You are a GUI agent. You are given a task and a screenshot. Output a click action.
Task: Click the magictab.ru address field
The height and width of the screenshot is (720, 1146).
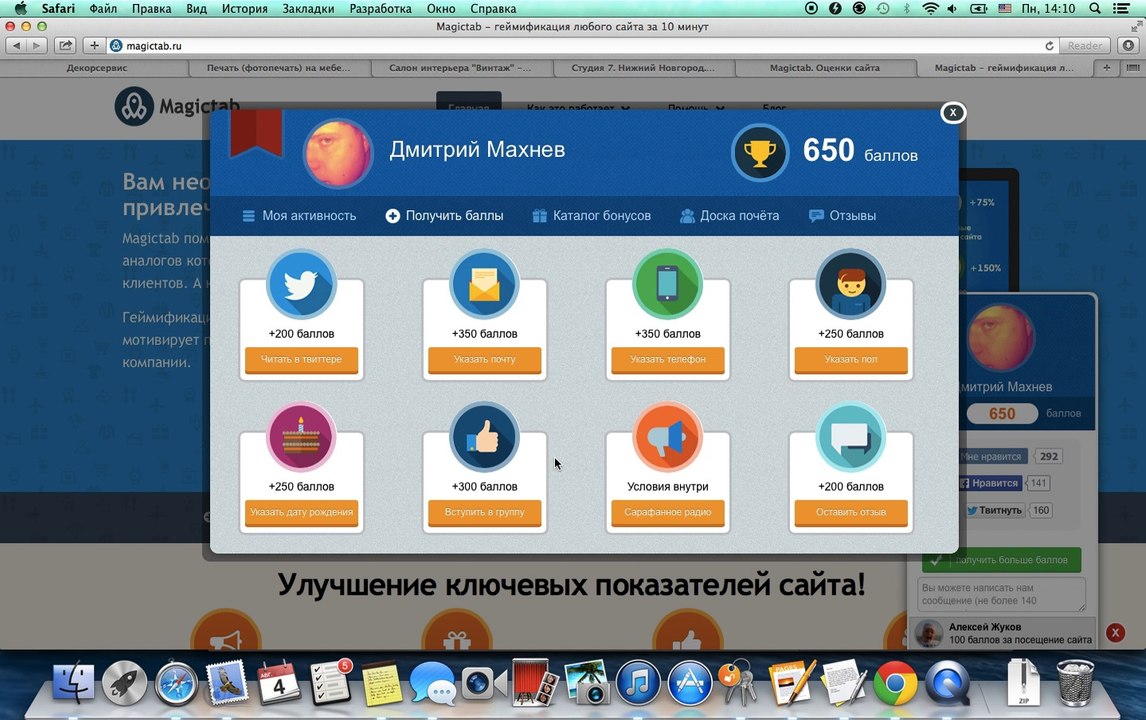[x=577, y=45]
